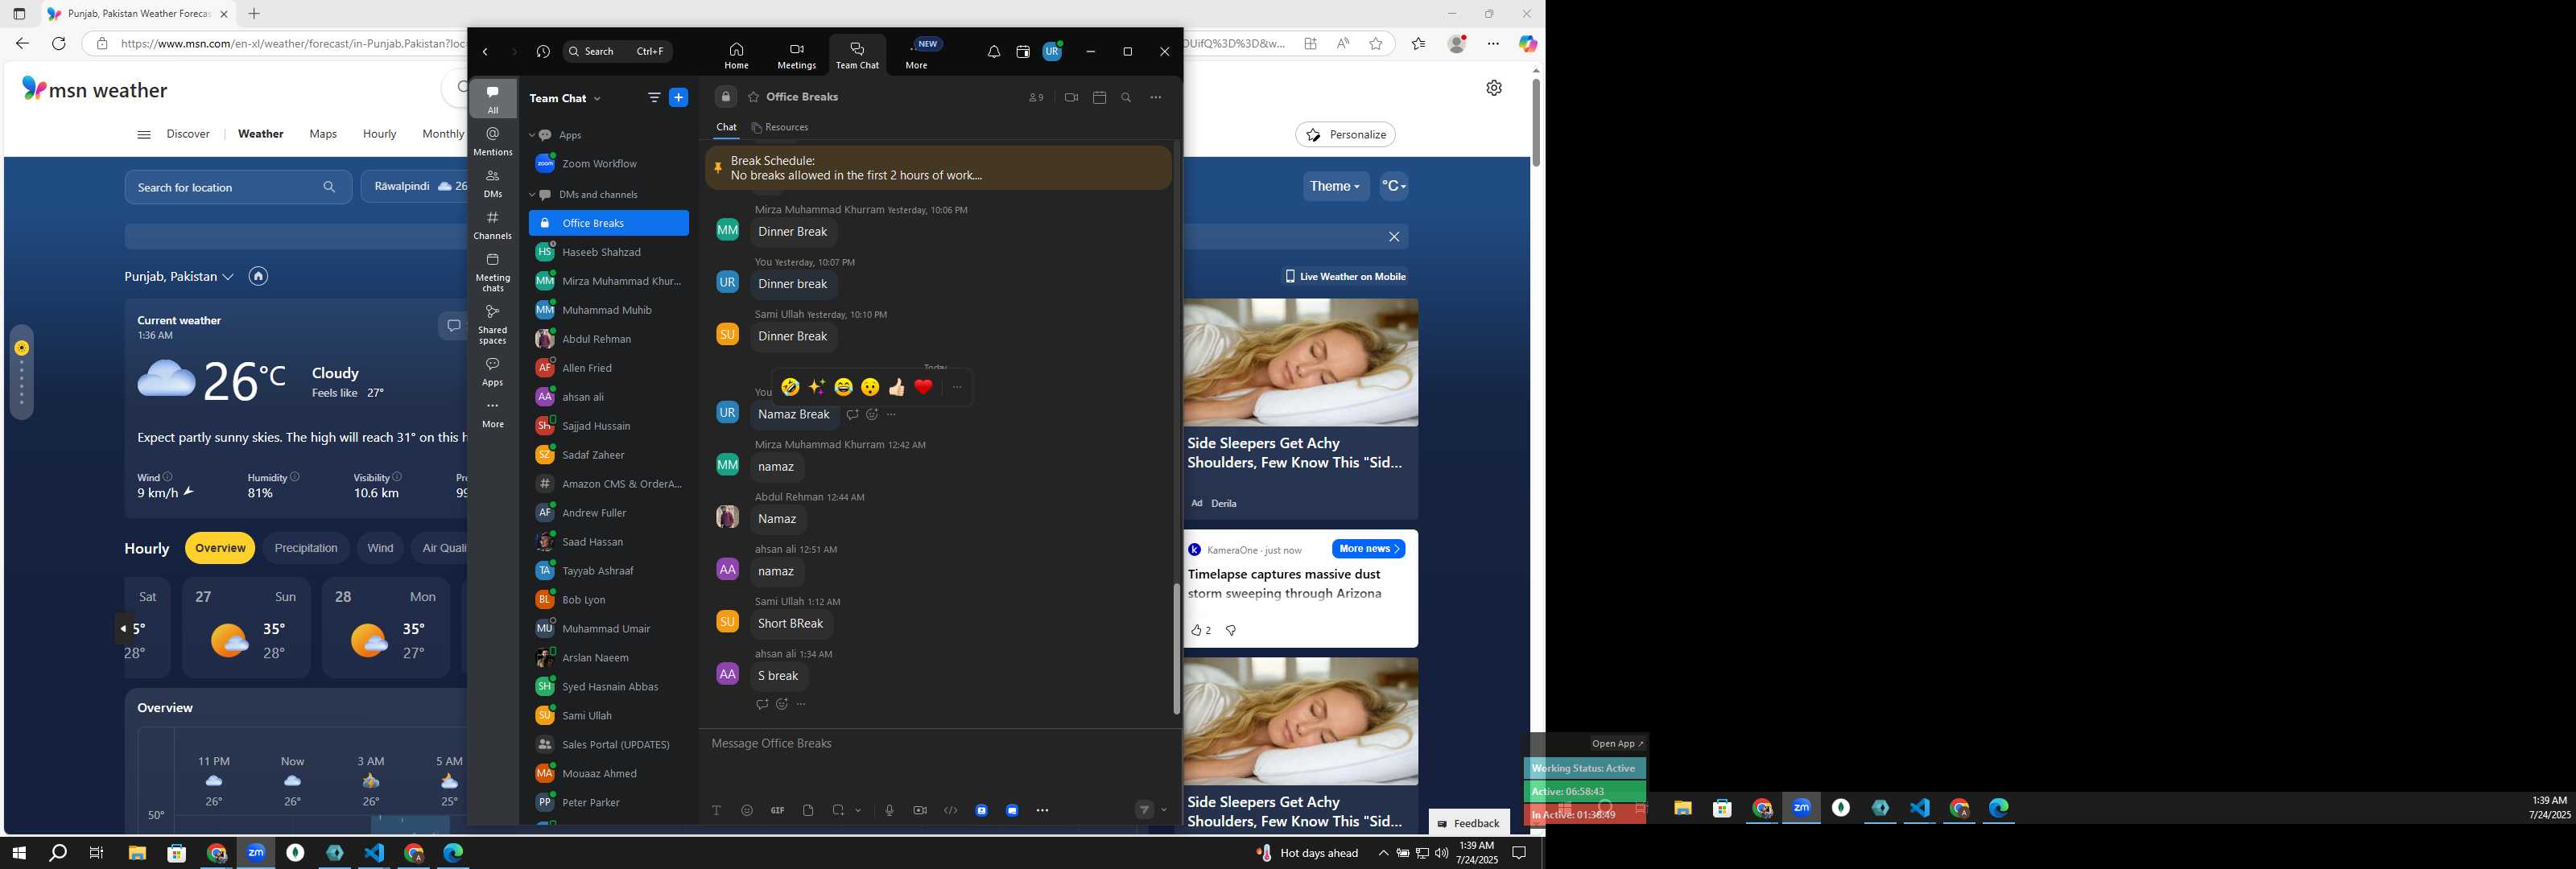React with the rolling laughing emoji
The image size is (2576, 869).
coord(790,387)
